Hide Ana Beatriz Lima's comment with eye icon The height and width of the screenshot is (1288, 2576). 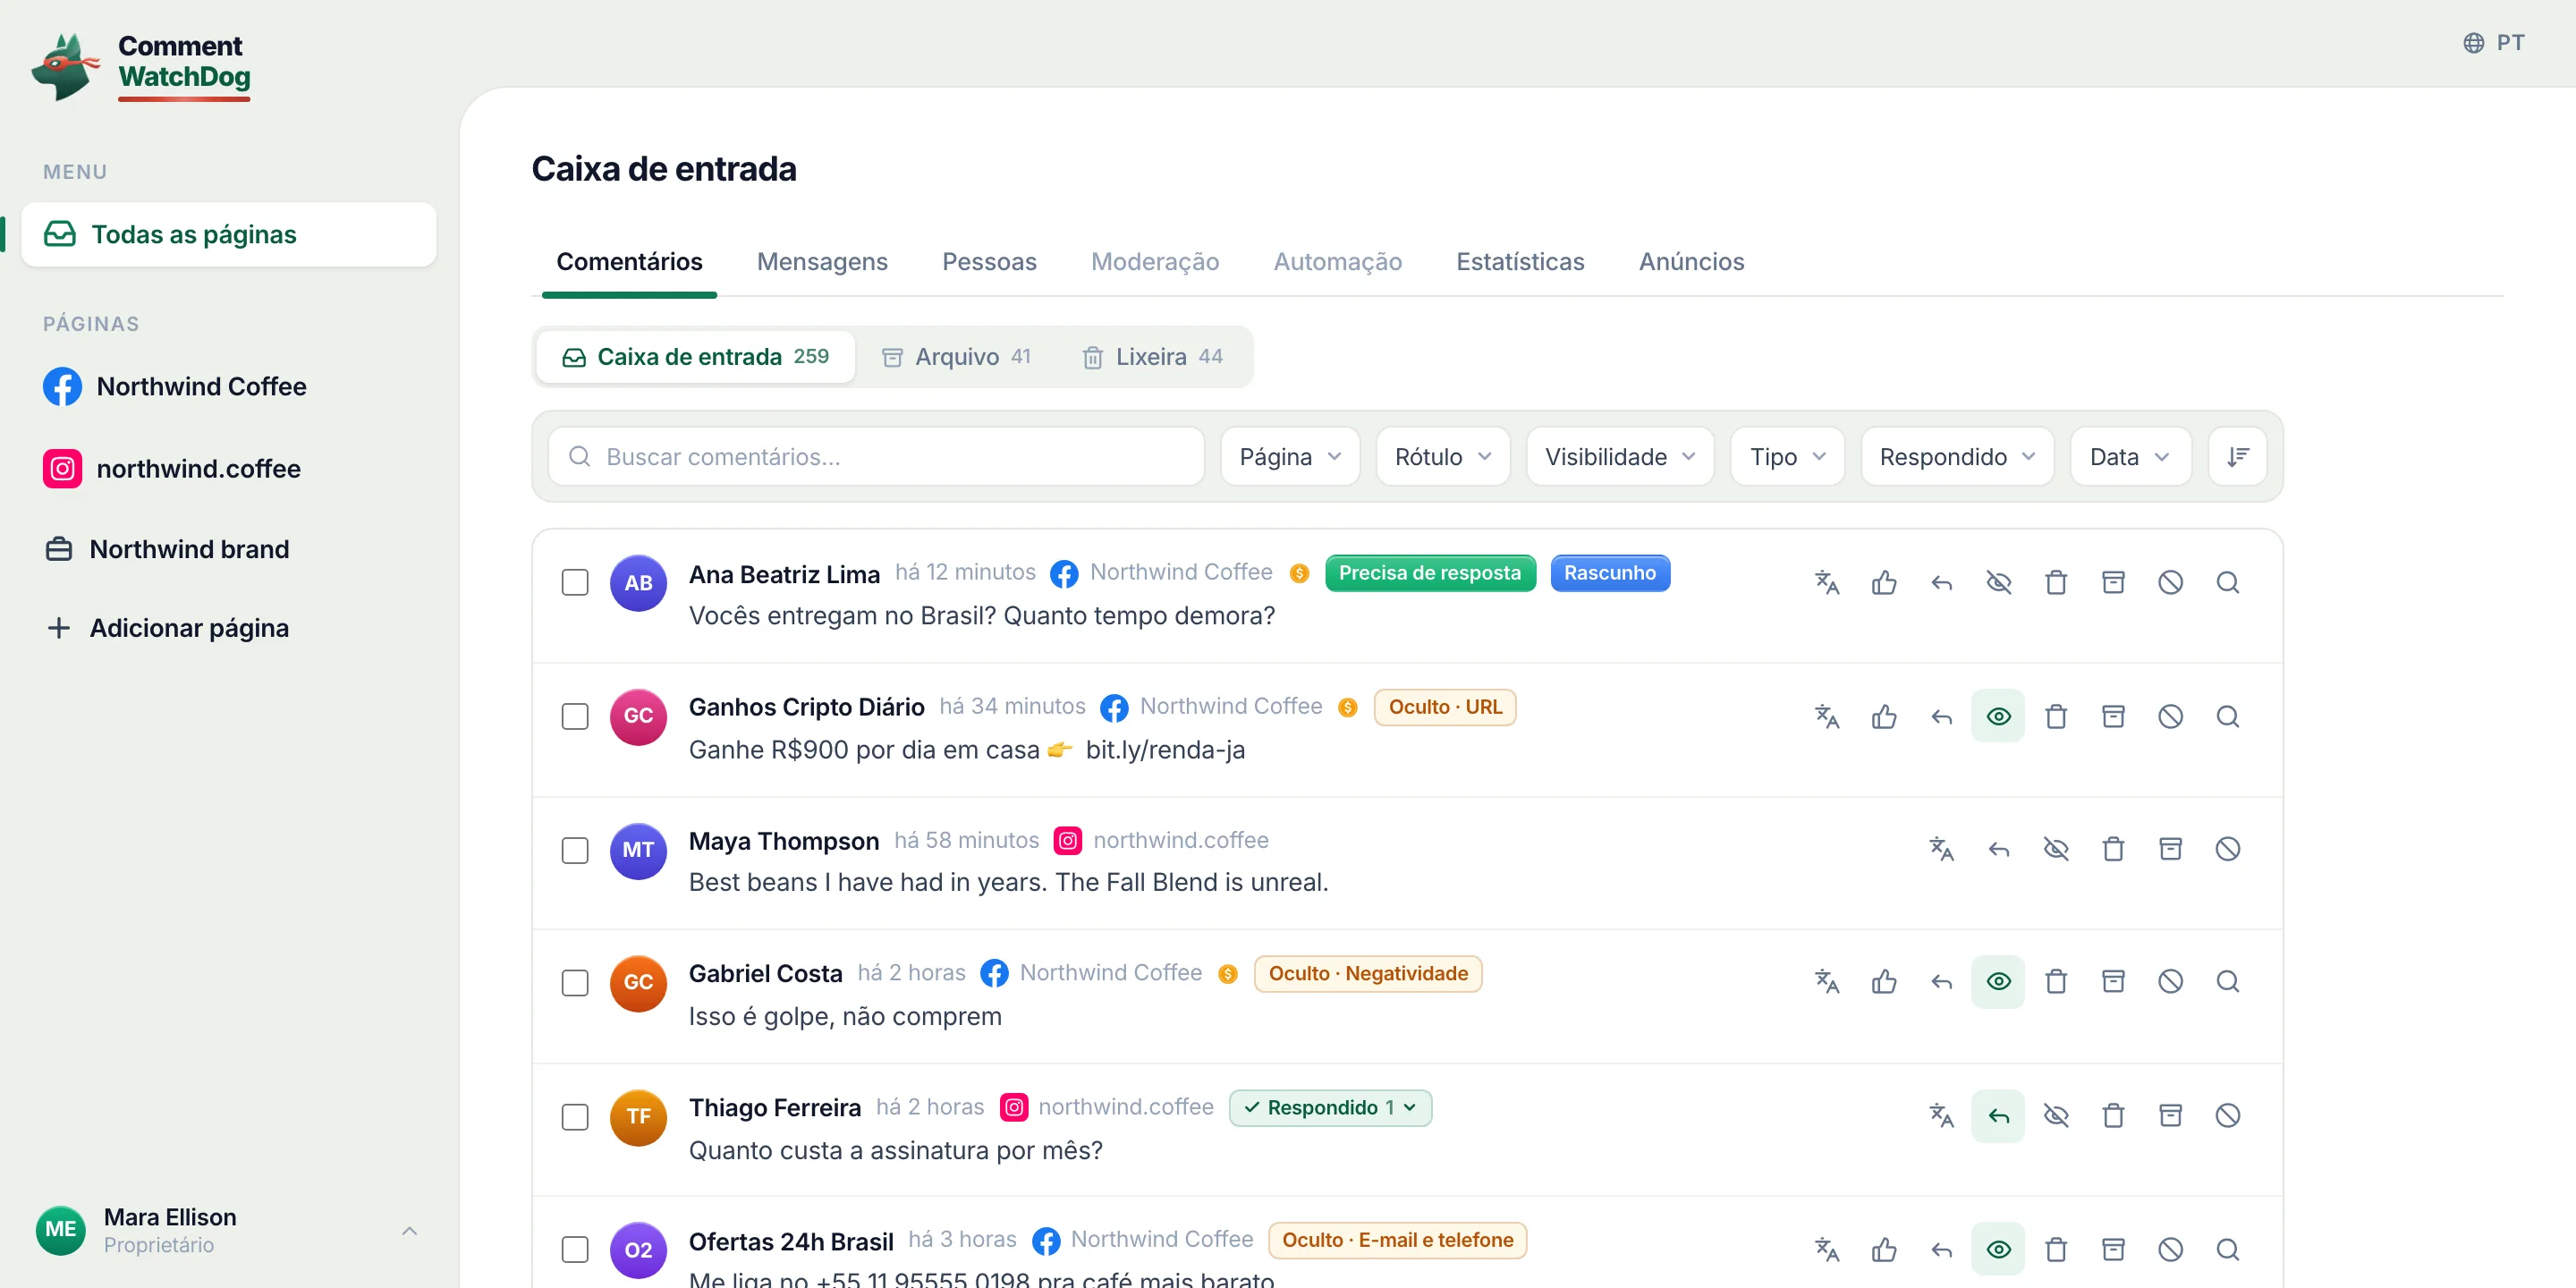click(1998, 582)
